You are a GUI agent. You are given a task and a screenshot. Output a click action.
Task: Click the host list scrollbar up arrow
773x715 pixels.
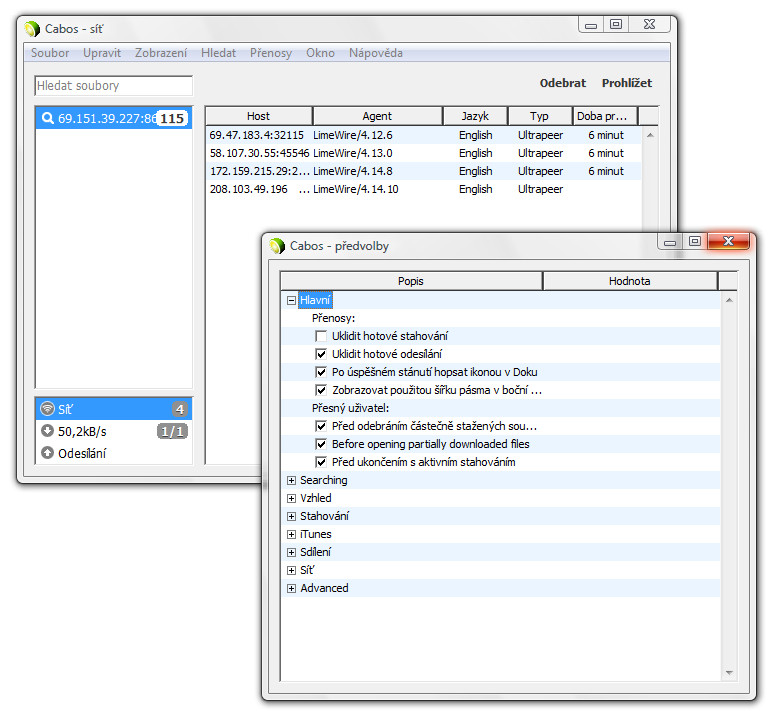(650, 135)
